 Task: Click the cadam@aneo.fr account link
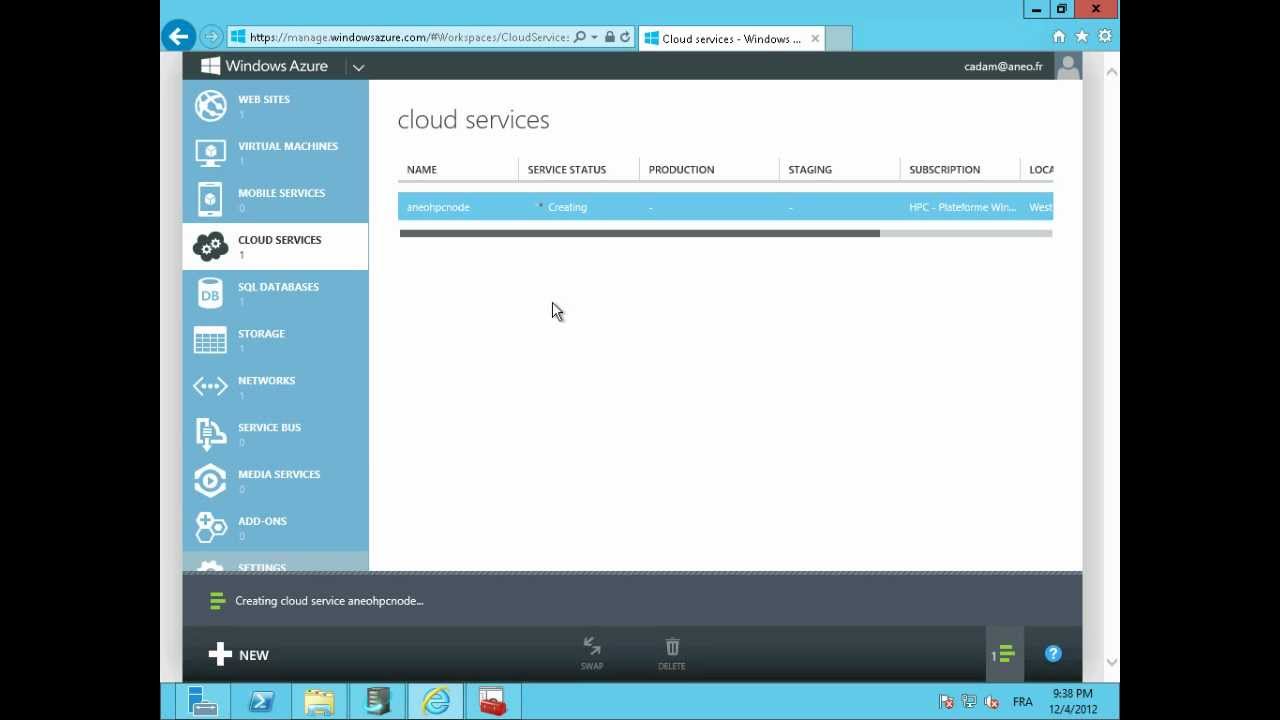click(1003, 67)
